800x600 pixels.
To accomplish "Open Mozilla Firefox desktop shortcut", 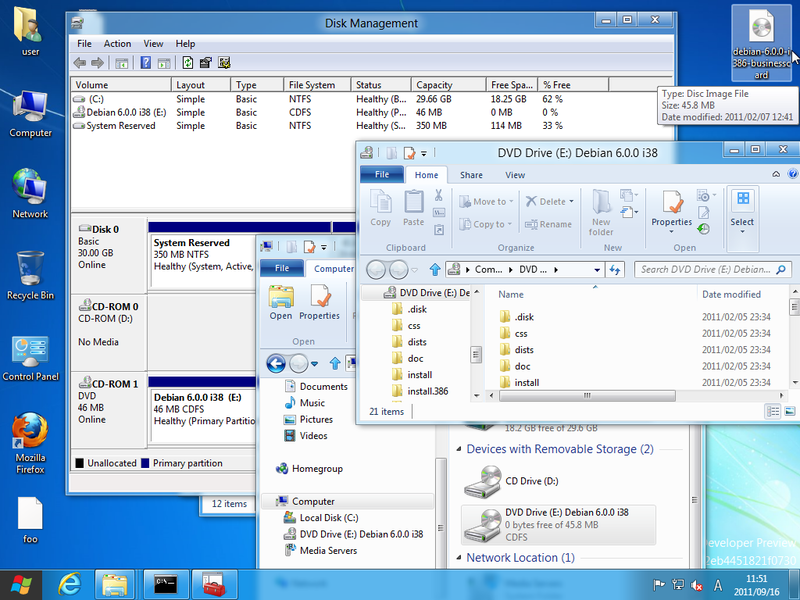I will click(x=30, y=443).
